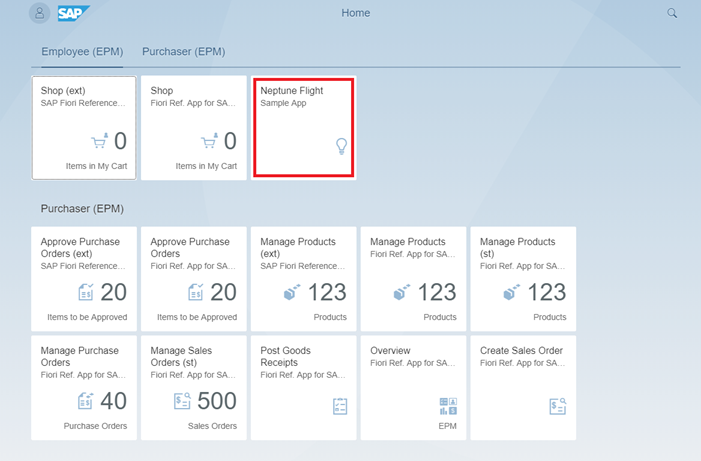This screenshot has height=461, width=701.
Task: Click 'Post Goods Receipts' tile title
Action: [285, 356]
